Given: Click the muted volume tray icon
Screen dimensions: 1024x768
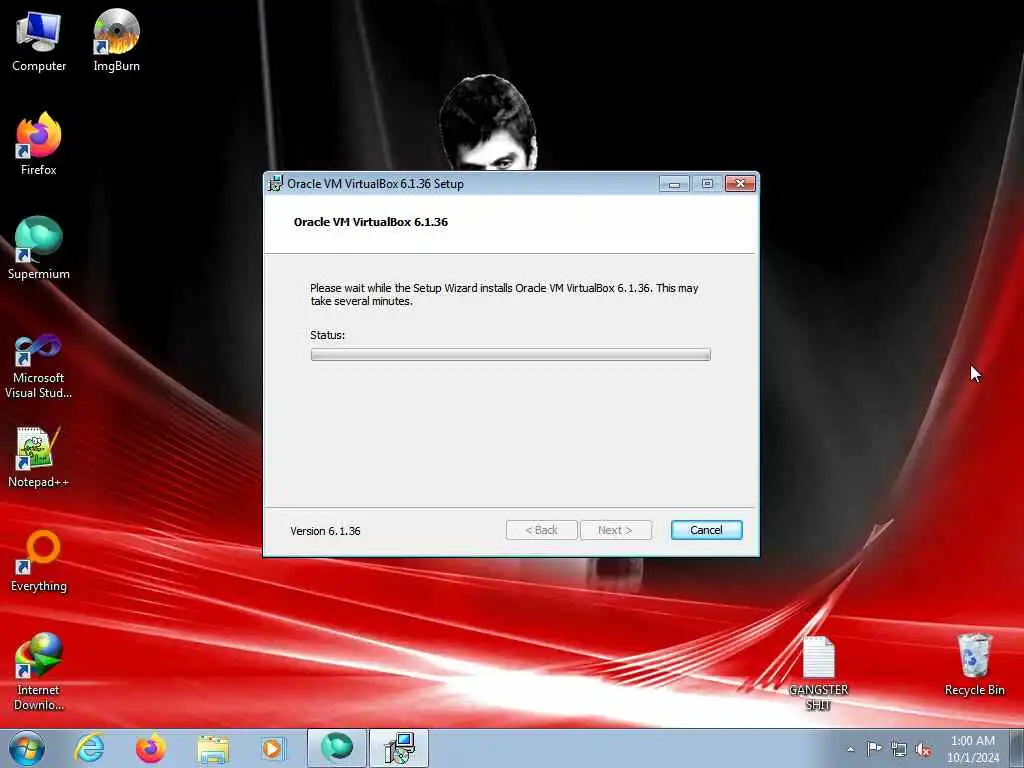Looking at the screenshot, I should pos(923,749).
